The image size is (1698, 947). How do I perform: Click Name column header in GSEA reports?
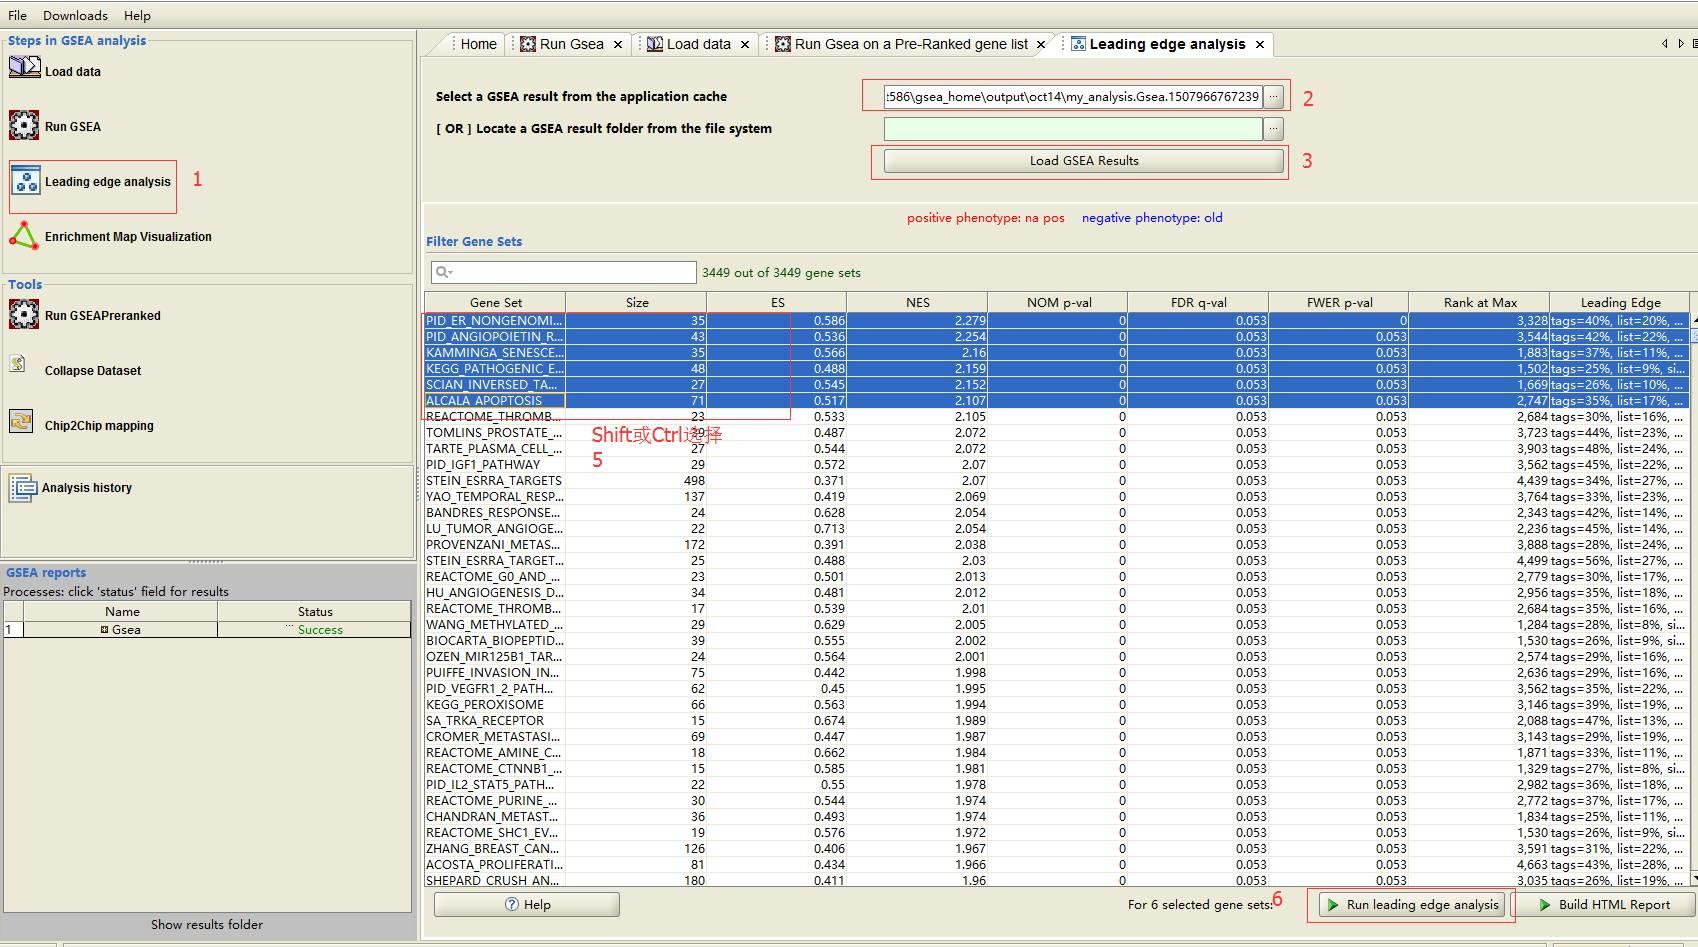click(x=121, y=611)
